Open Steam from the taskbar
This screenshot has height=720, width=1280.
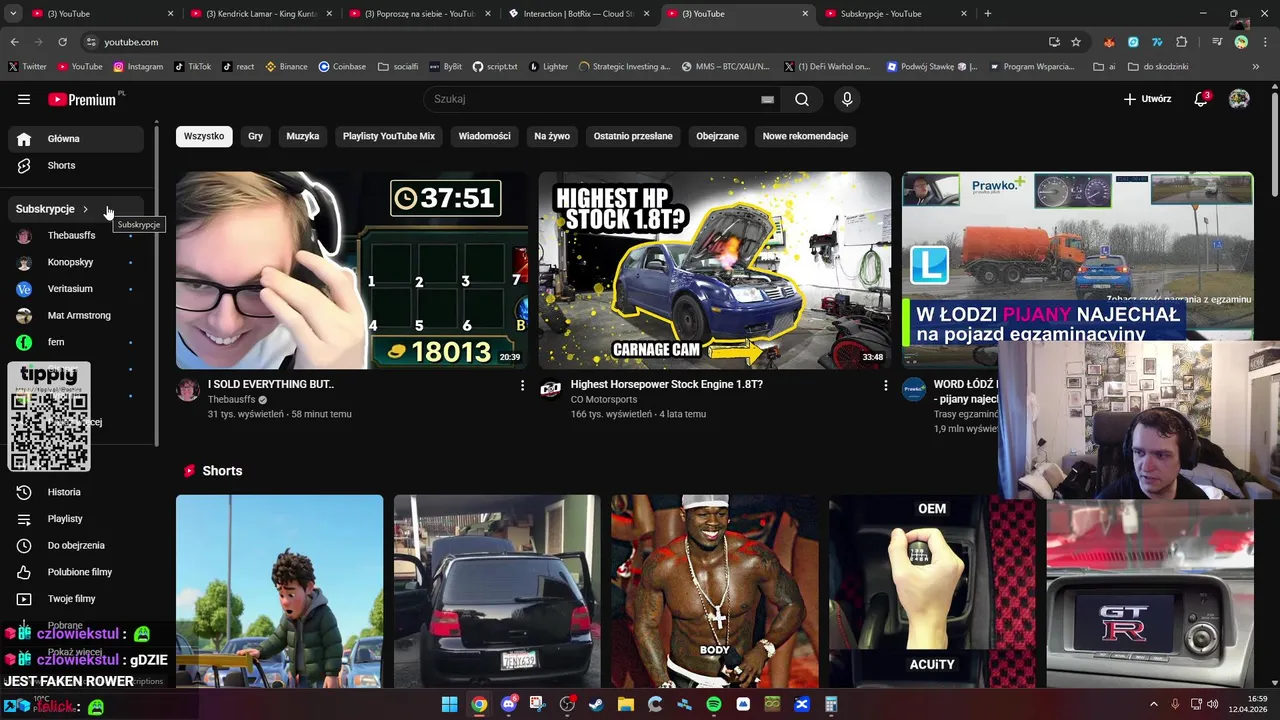(597, 704)
